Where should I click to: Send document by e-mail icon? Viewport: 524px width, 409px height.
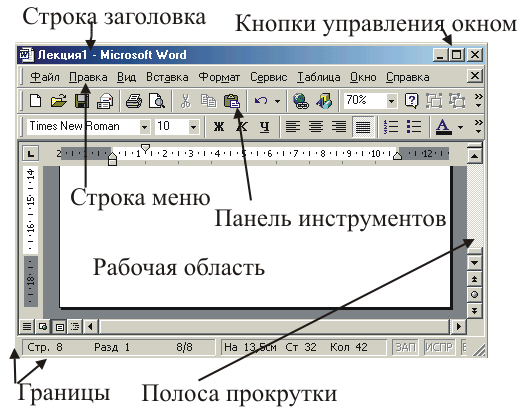pyautogui.click(x=105, y=101)
